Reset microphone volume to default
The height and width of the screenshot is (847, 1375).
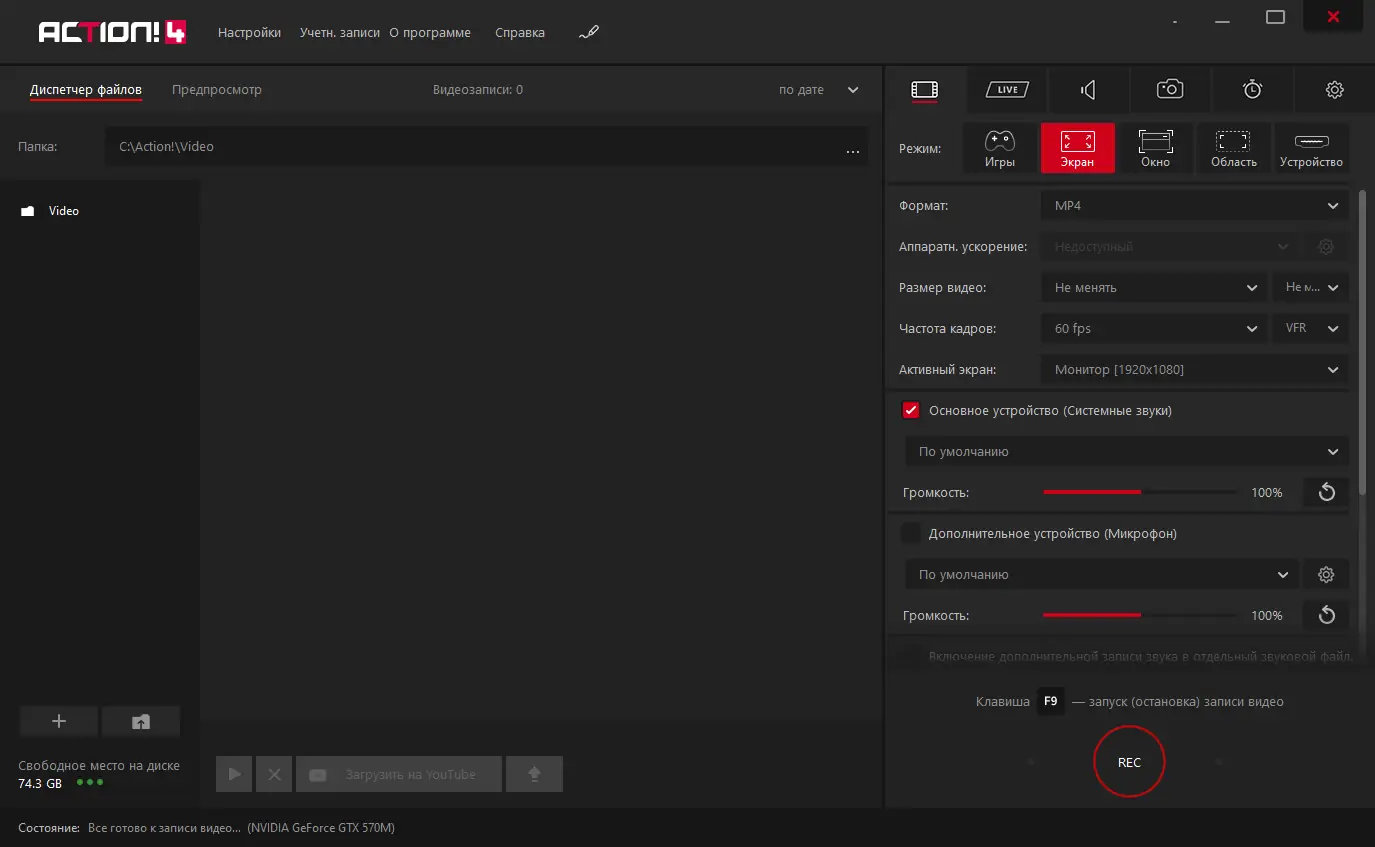coord(1326,615)
